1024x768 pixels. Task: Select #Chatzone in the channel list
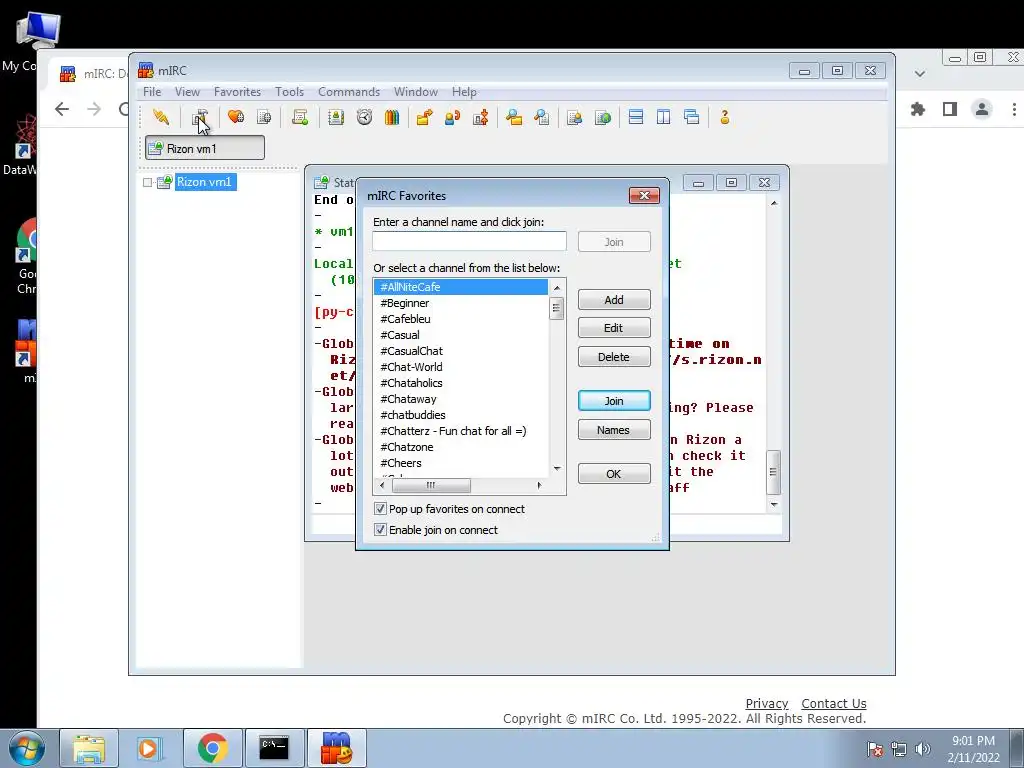coord(460,447)
